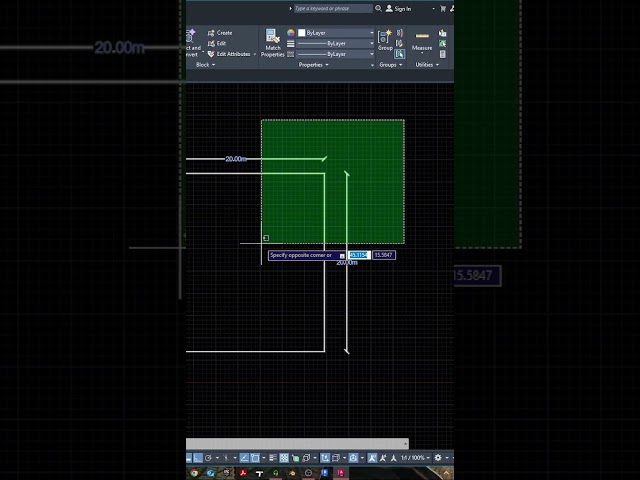Click Edit Attributes in Block panel
This screenshot has width=640, height=480.
click(x=229, y=54)
